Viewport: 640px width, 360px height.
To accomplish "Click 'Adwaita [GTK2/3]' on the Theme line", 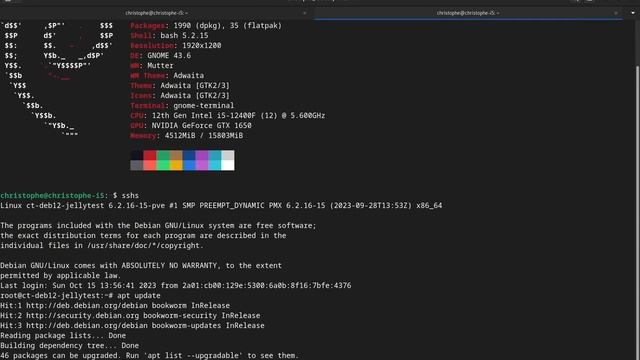I will (x=195, y=86).
